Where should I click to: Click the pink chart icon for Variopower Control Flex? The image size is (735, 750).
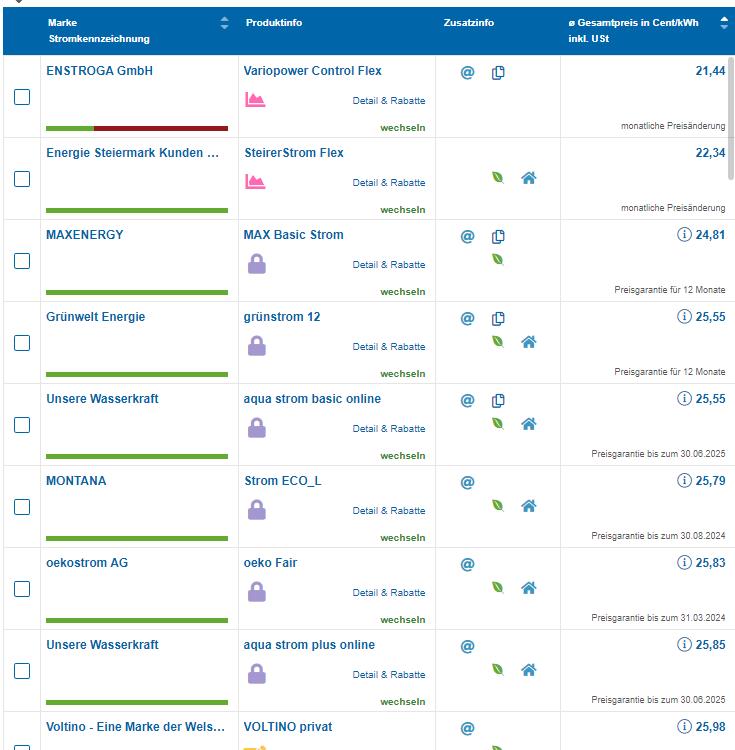point(255,99)
